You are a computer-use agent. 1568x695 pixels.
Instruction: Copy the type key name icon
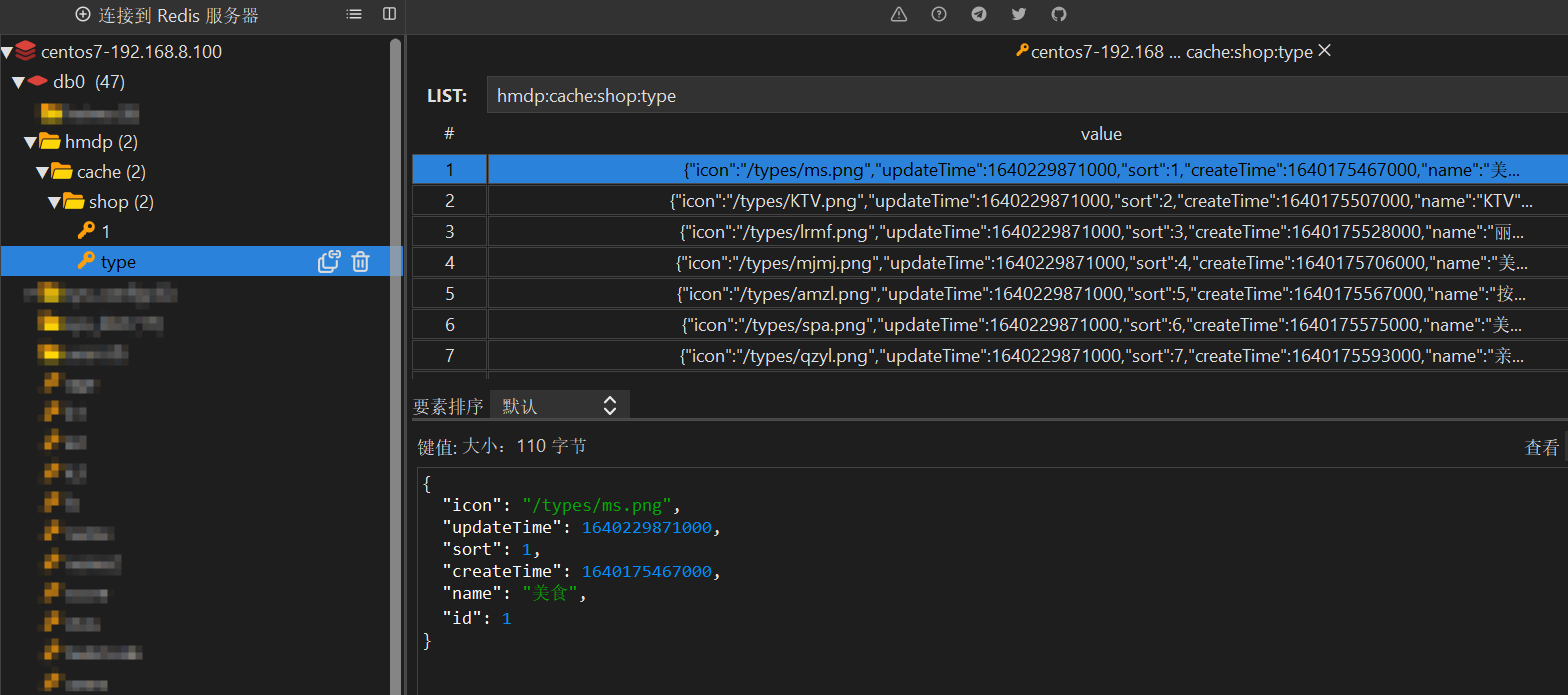click(x=329, y=262)
